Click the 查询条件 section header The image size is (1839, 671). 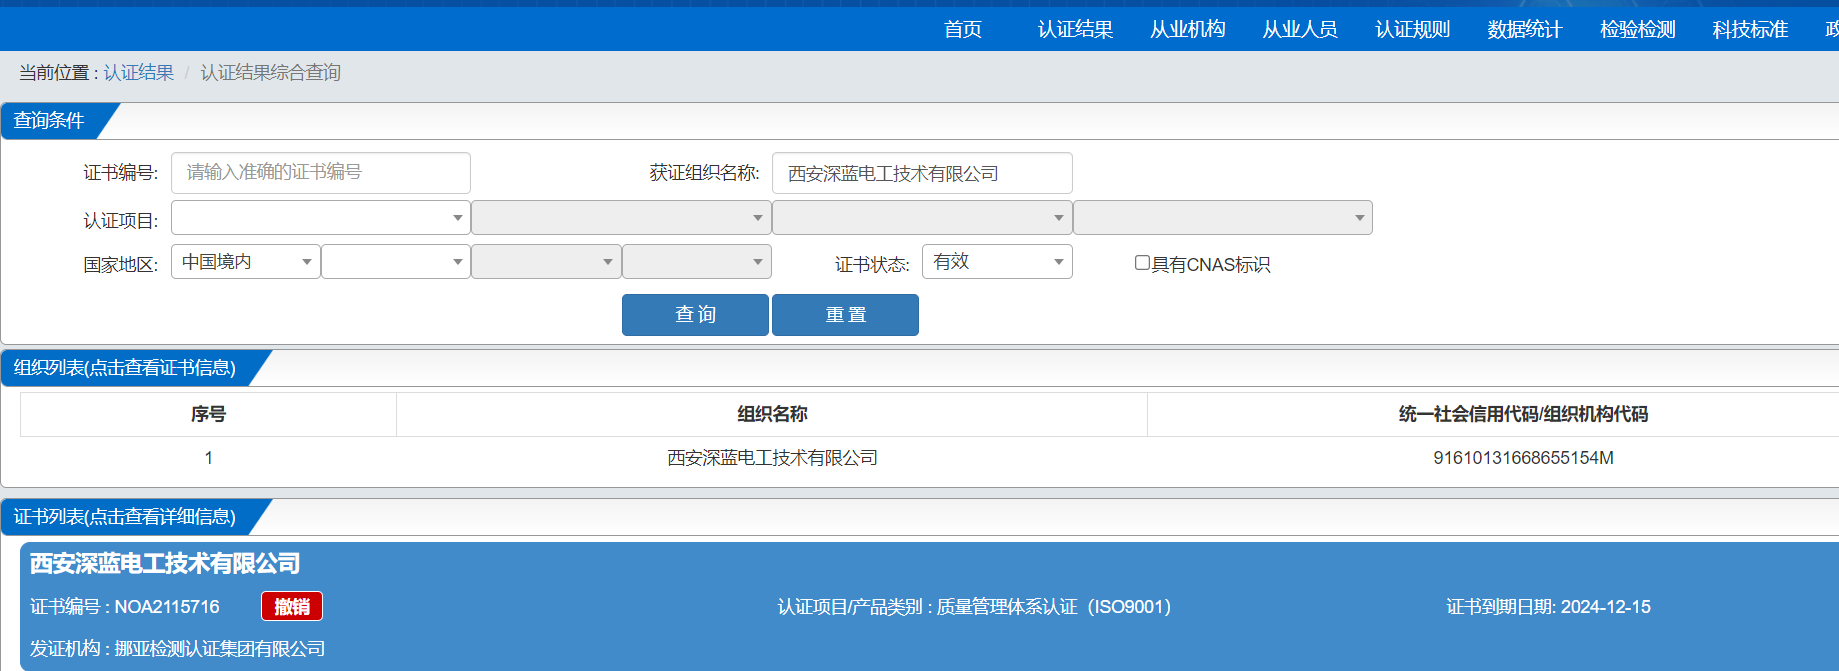click(49, 121)
